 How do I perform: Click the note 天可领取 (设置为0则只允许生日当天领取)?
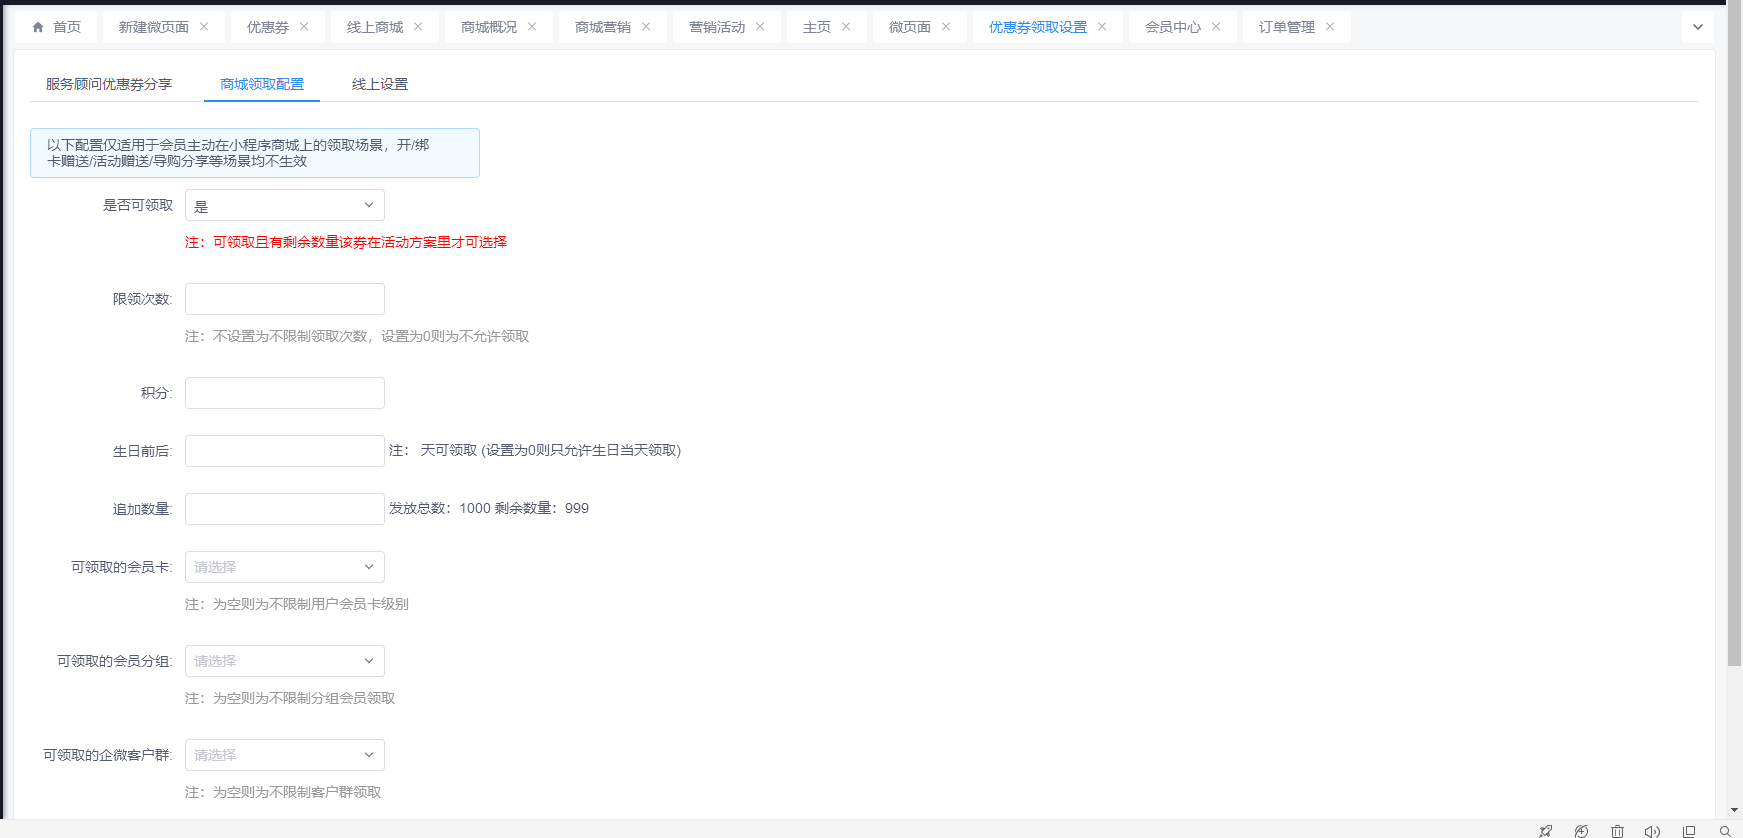(x=535, y=450)
